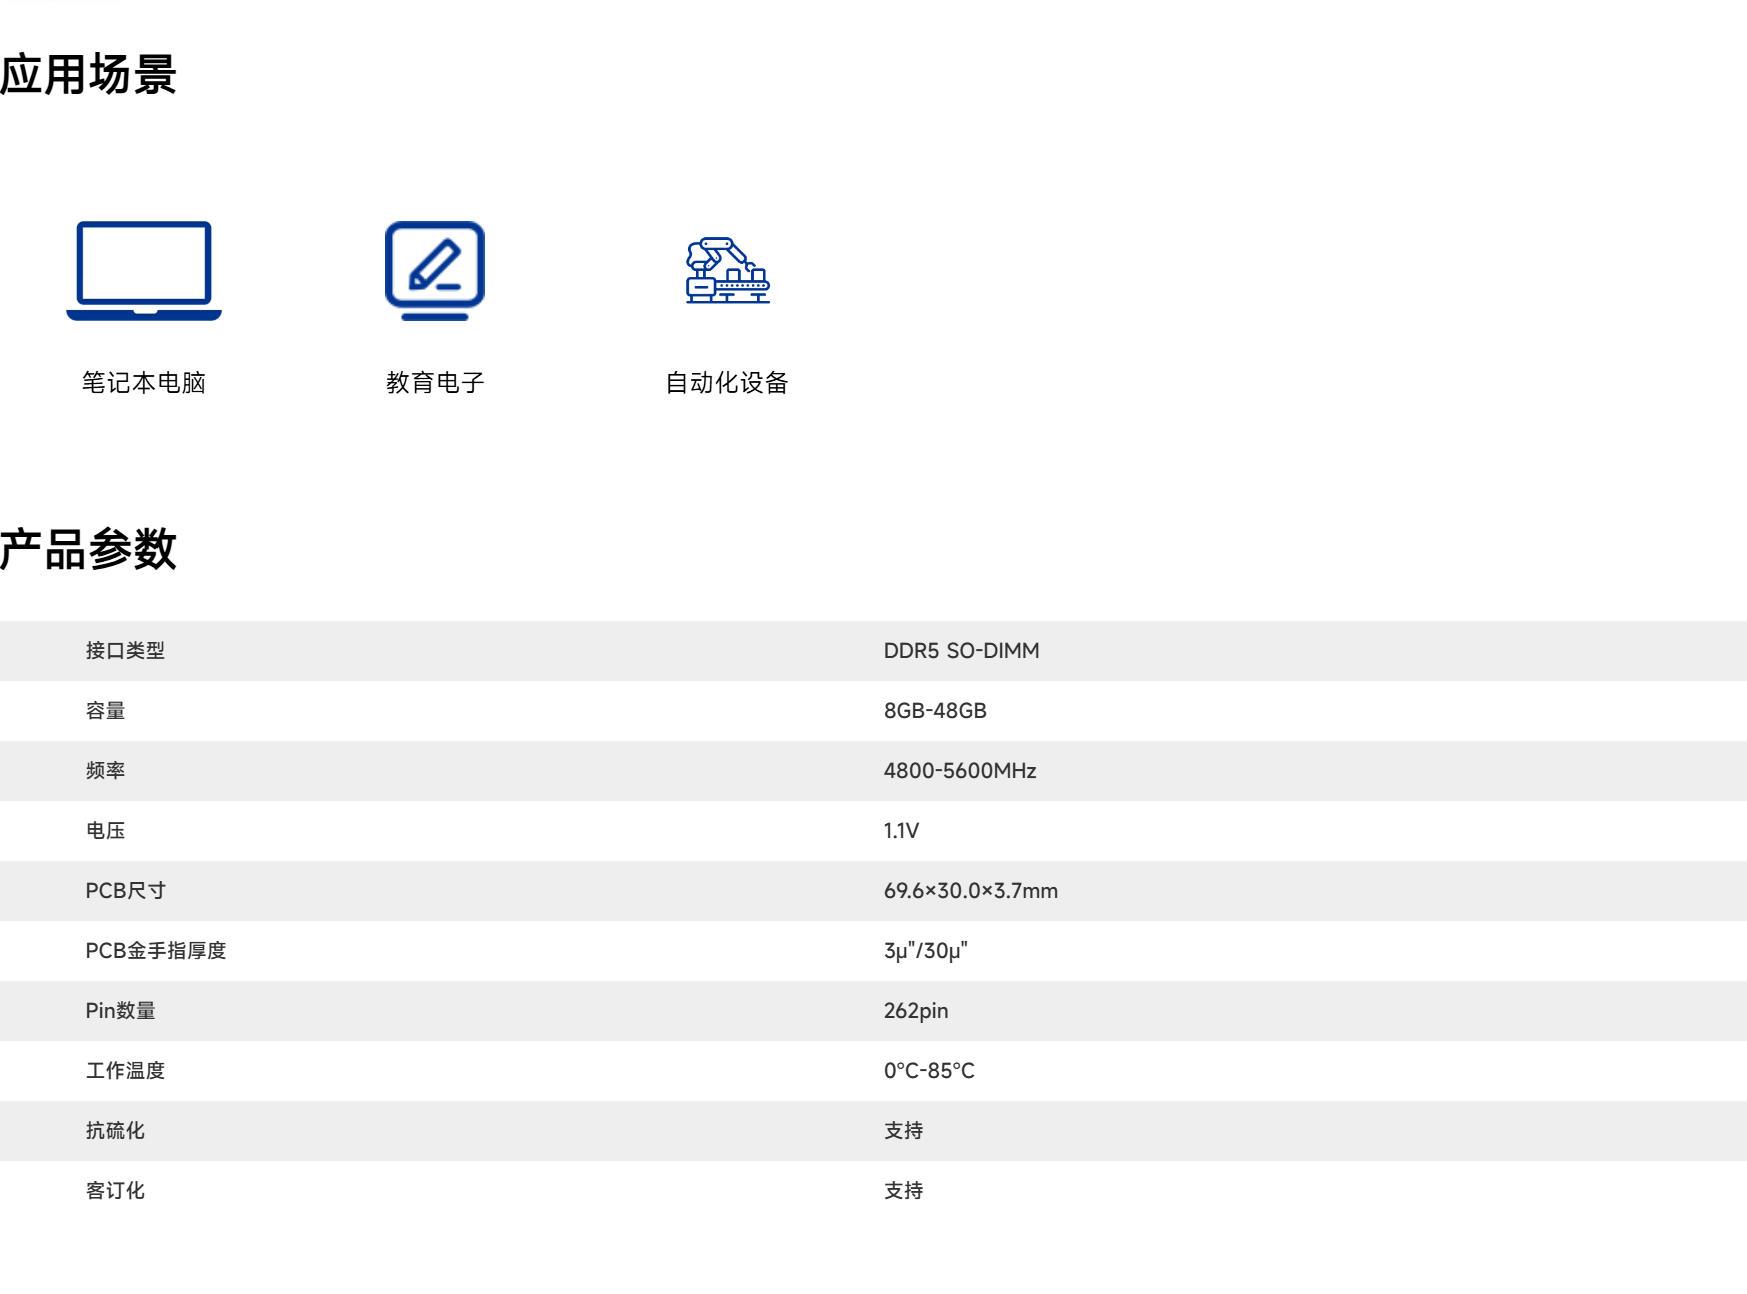
Task: Click the 客订化 row label
Action: (x=115, y=1191)
